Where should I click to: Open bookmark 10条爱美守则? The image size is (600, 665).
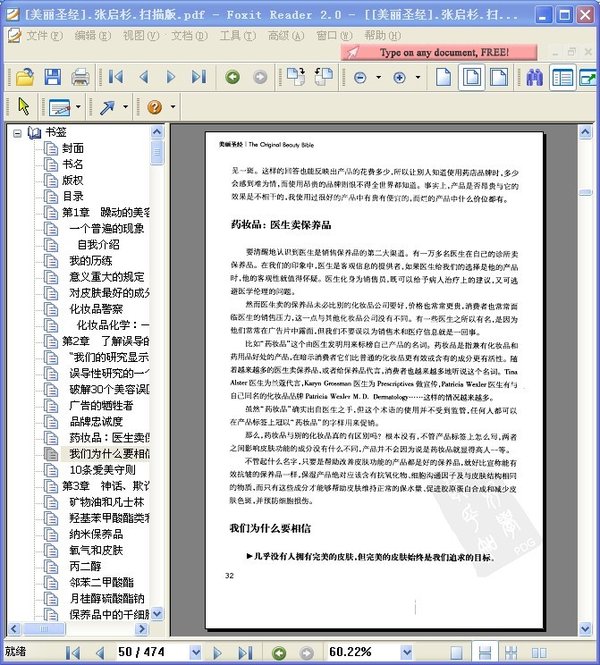click(102, 470)
